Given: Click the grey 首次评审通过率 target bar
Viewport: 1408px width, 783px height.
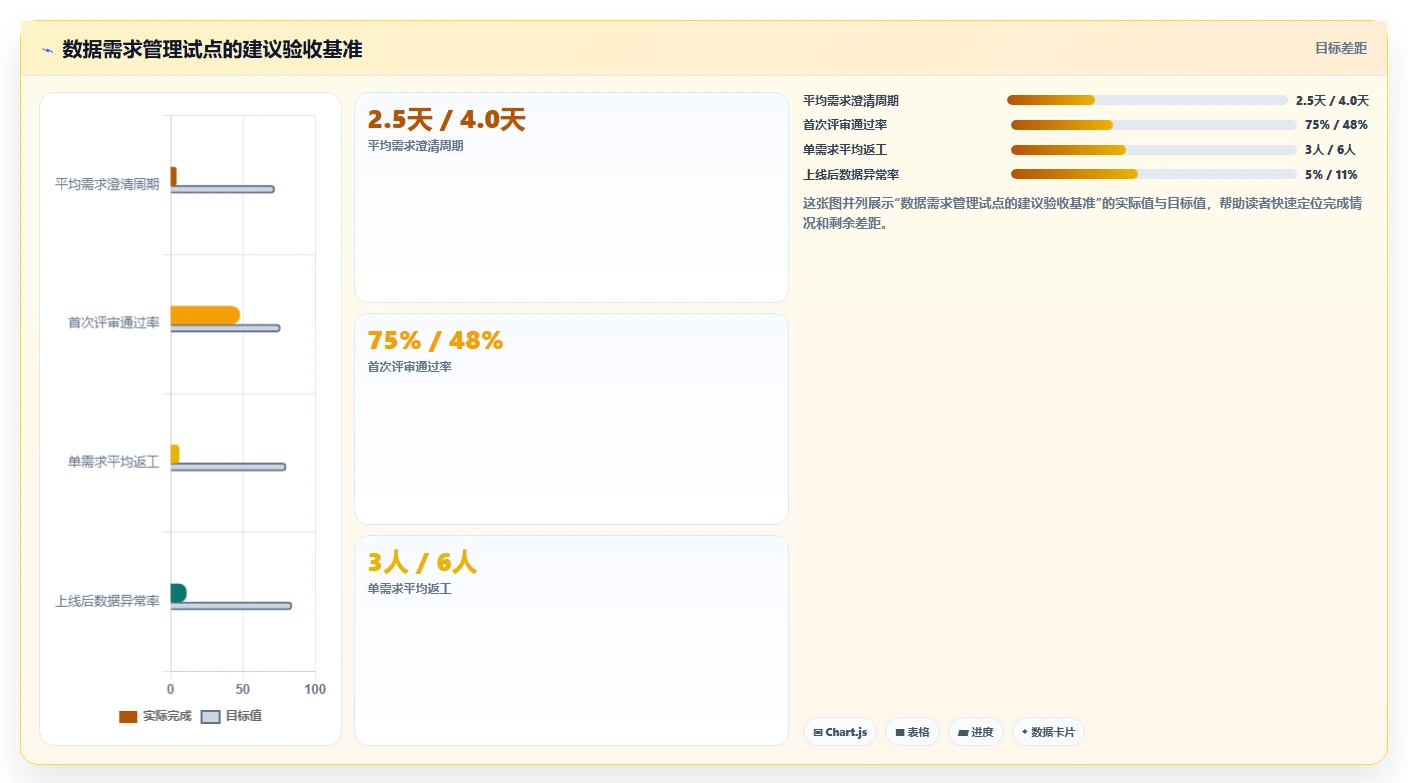Looking at the screenshot, I should point(225,328).
